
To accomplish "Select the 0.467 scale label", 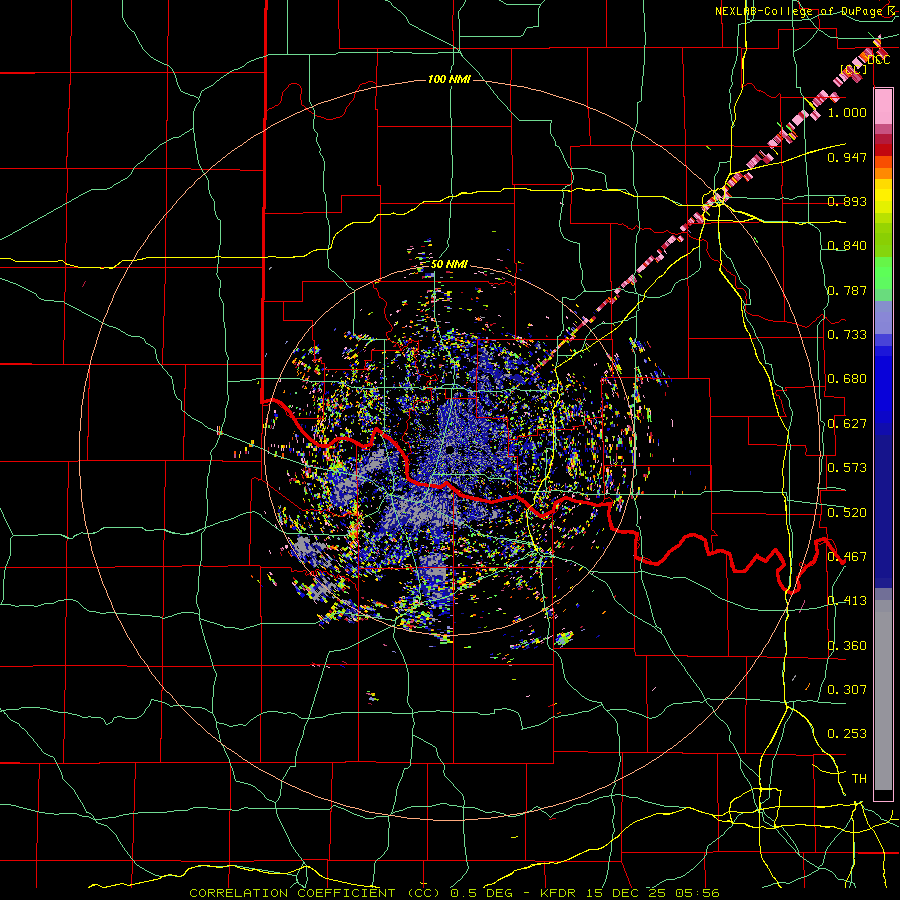I will pos(847,557).
